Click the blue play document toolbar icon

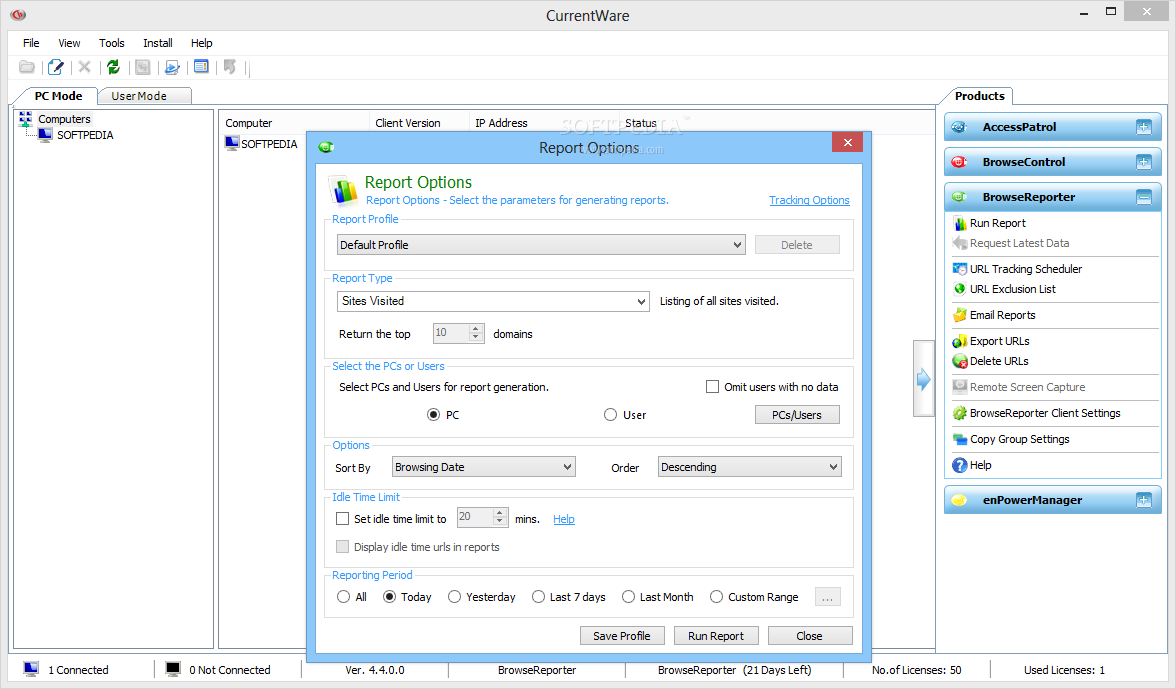[x=172, y=67]
